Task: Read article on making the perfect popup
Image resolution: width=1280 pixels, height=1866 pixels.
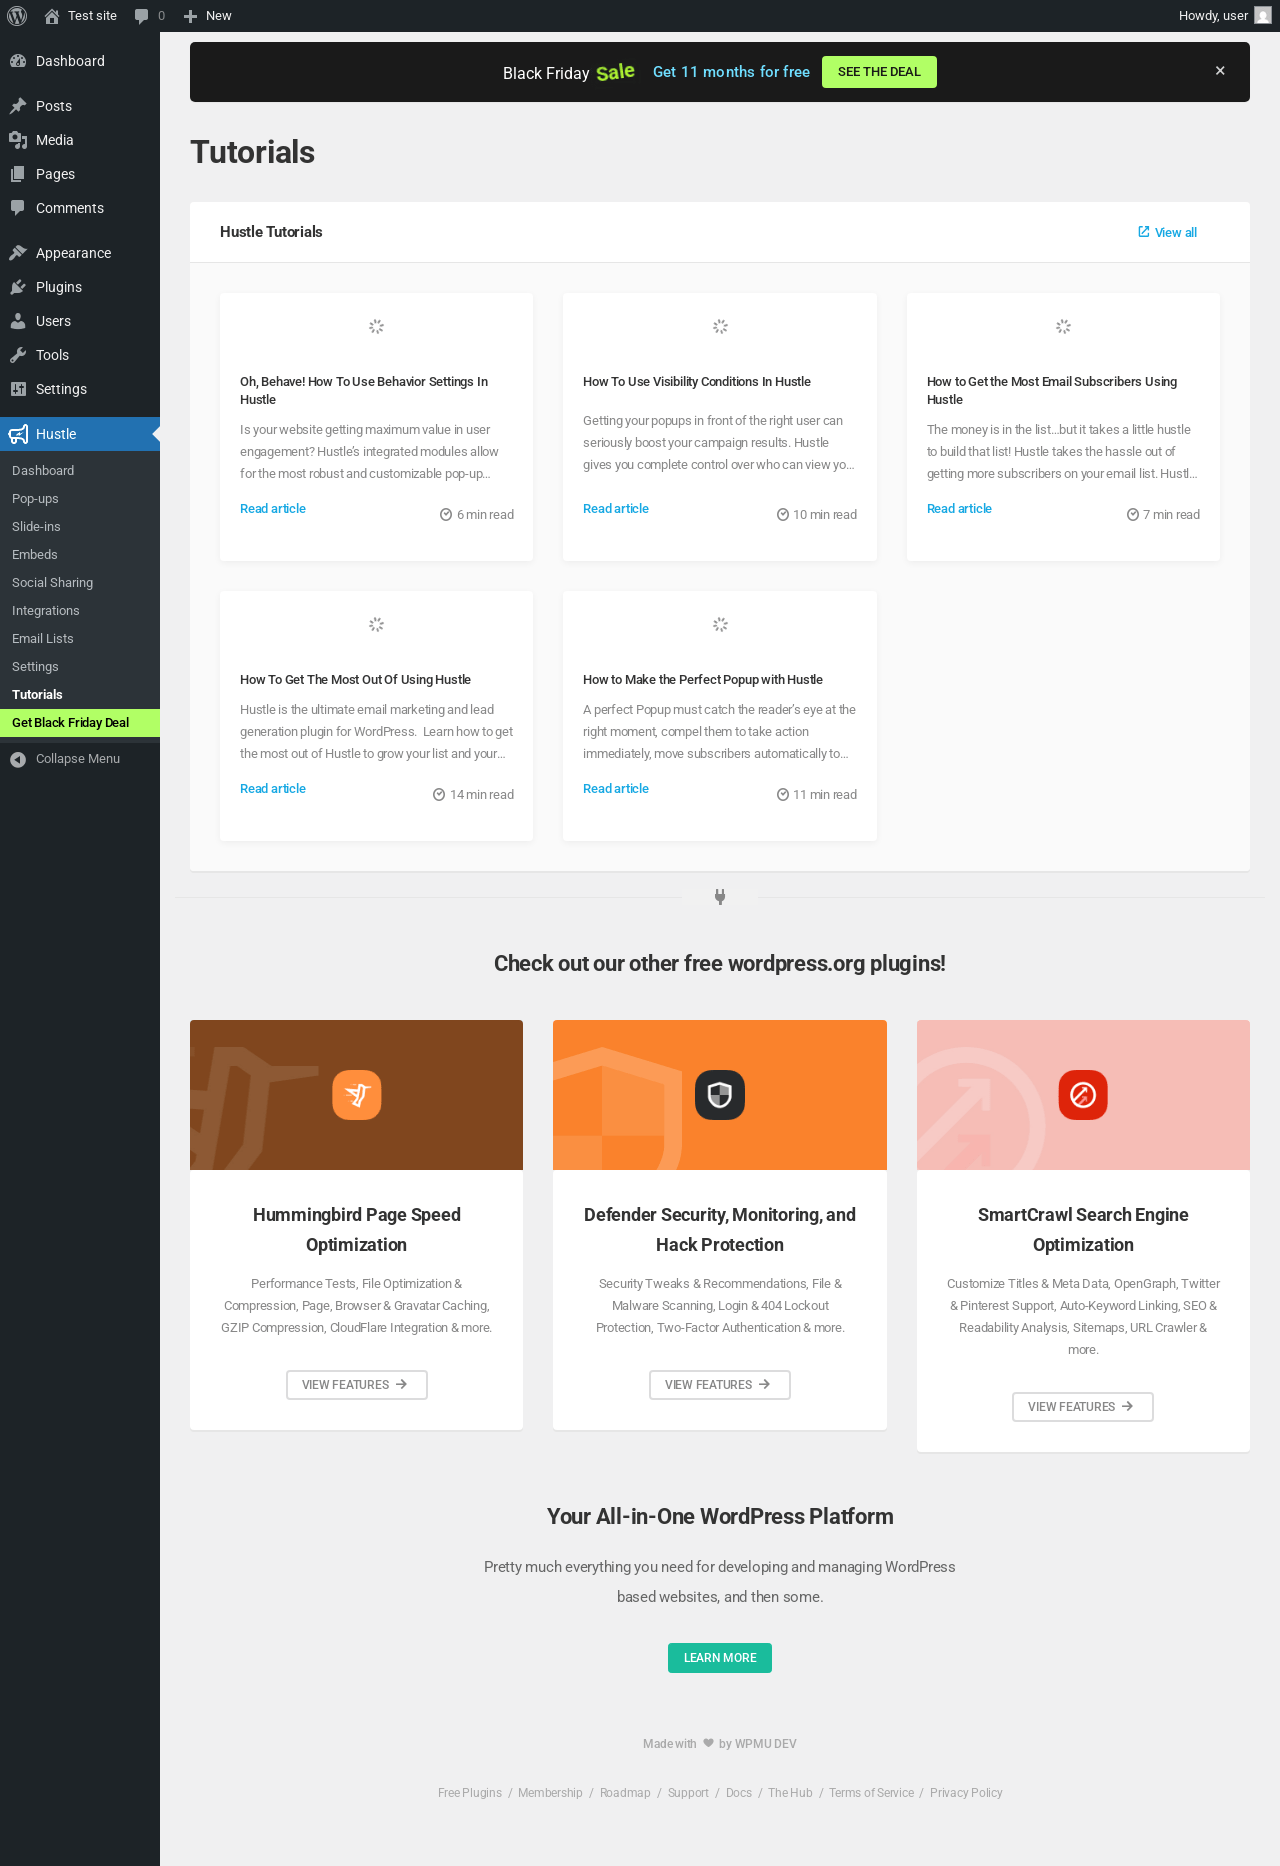Action: coord(616,789)
